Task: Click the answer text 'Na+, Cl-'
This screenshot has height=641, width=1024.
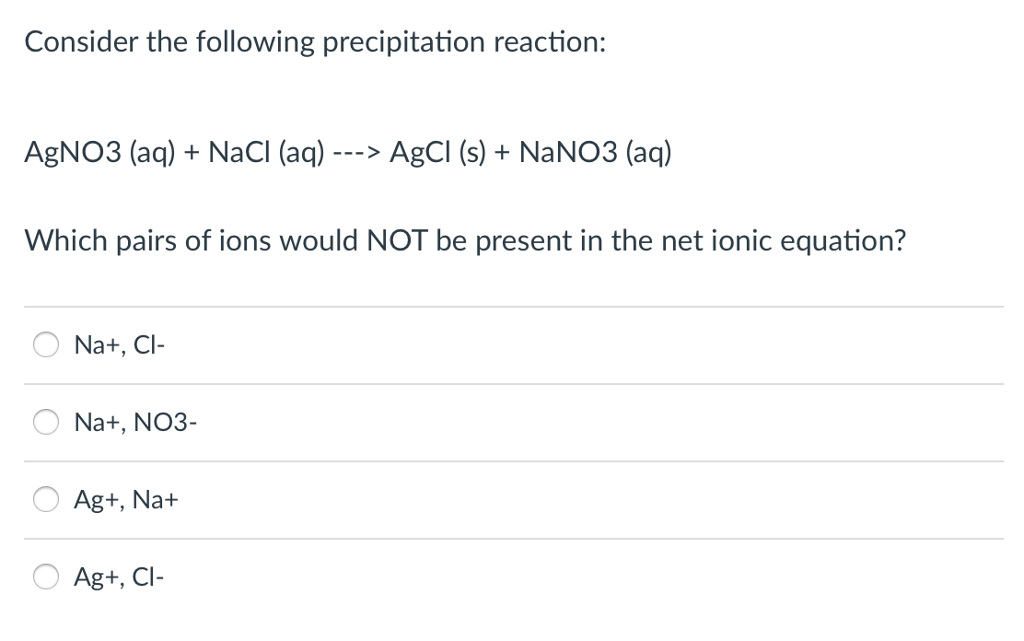Action: click(120, 344)
